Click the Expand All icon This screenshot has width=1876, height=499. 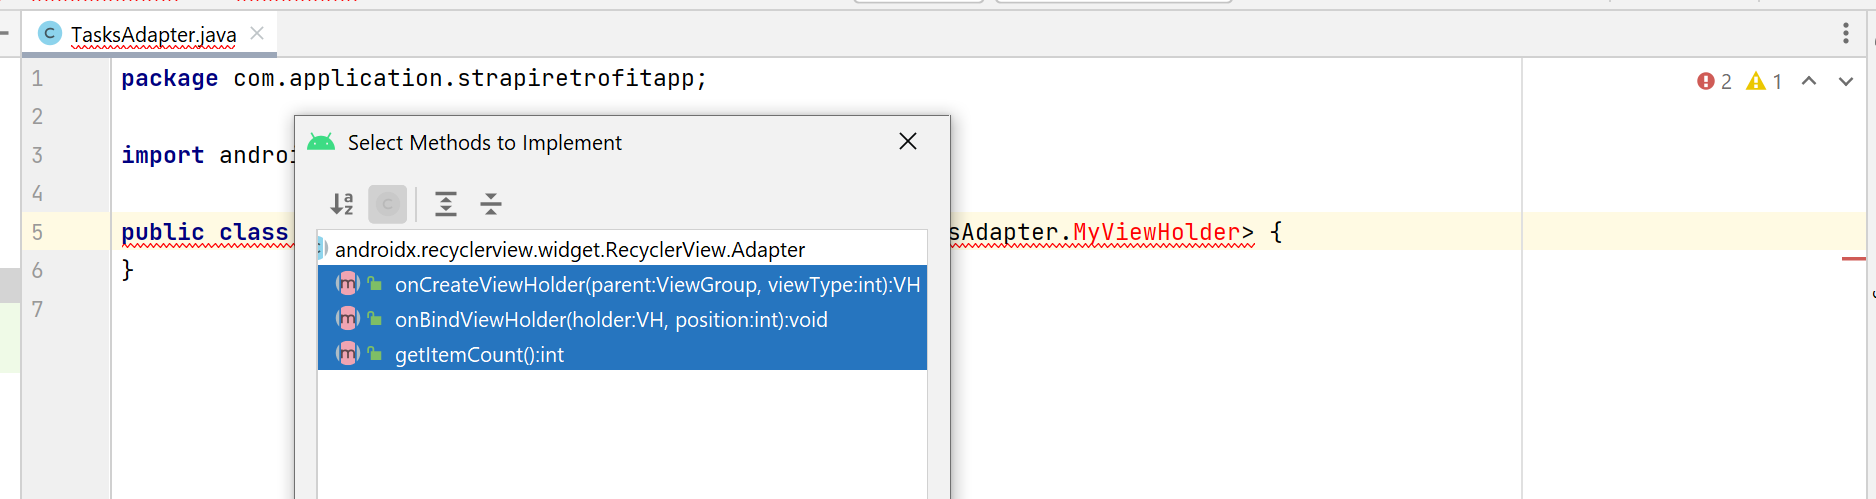coord(446,204)
